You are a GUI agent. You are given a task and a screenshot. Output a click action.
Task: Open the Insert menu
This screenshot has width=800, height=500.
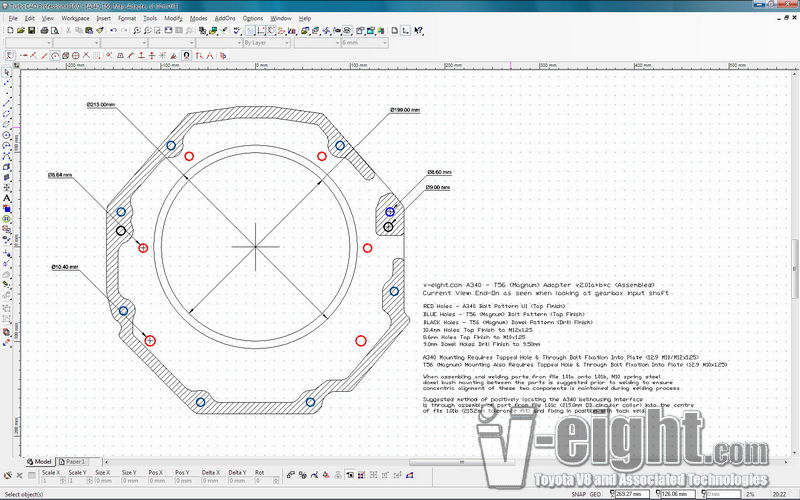tap(104, 18)
